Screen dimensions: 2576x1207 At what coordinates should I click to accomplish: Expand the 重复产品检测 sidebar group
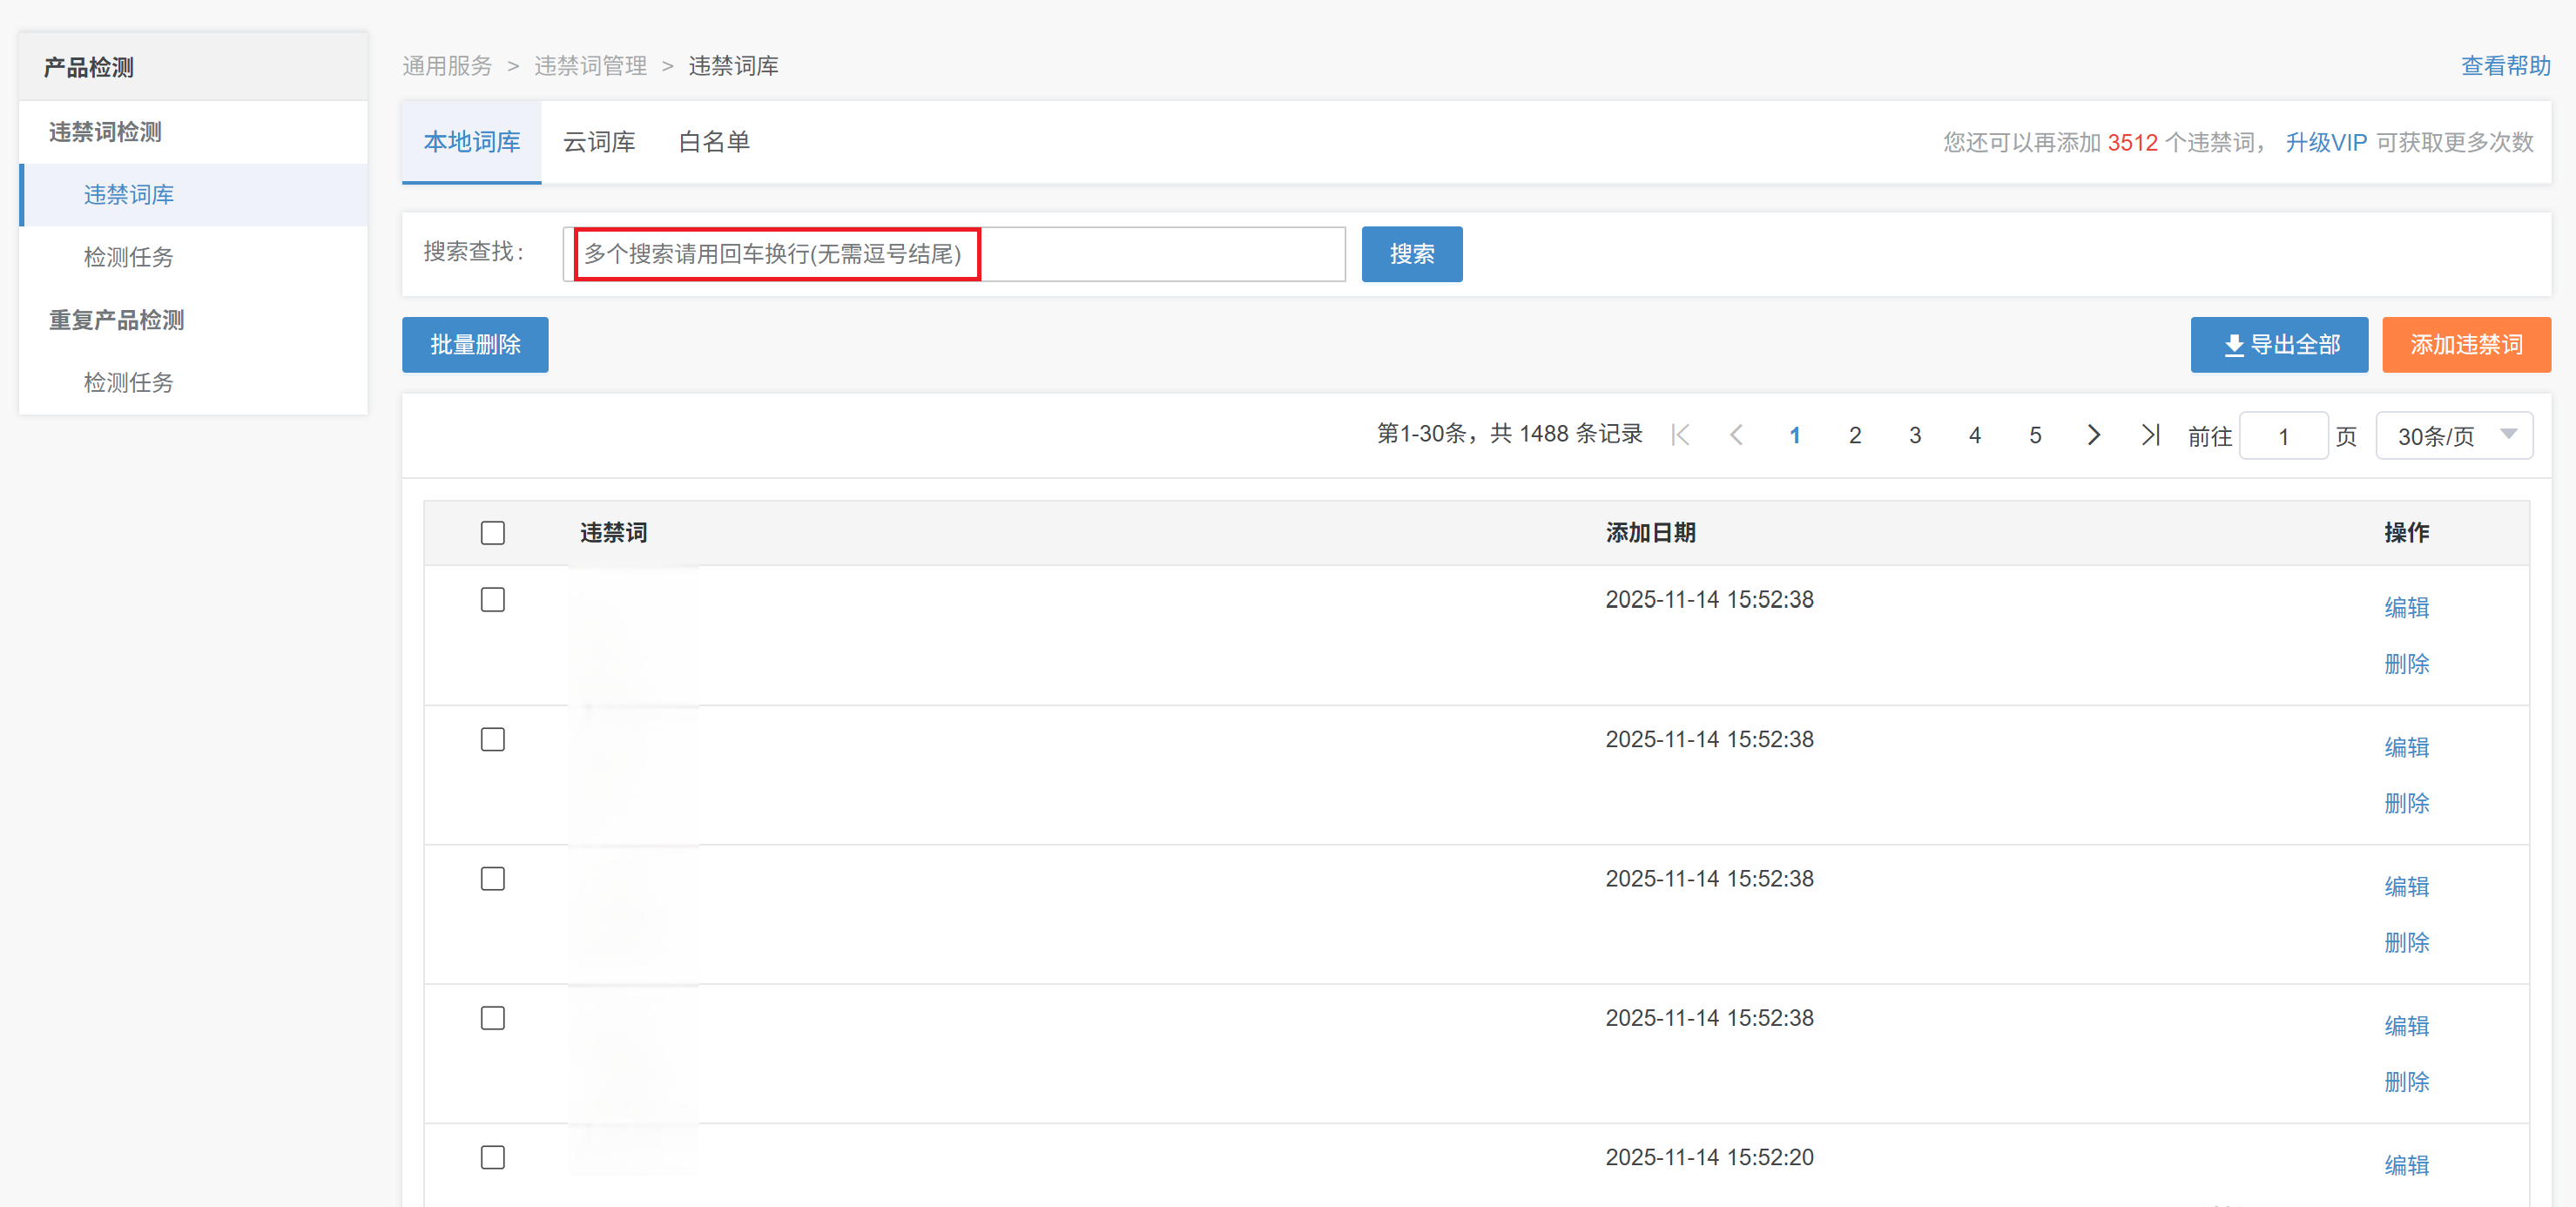click(116, 320)
